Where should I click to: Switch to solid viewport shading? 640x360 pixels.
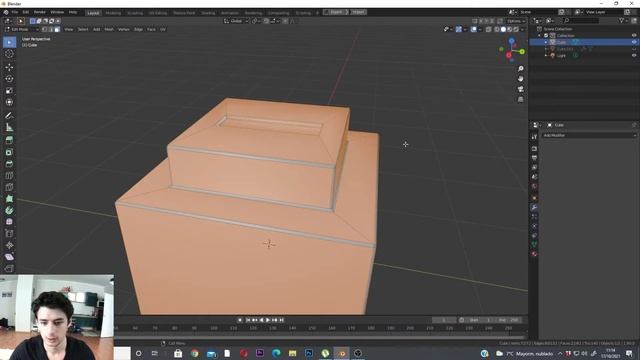503,29
